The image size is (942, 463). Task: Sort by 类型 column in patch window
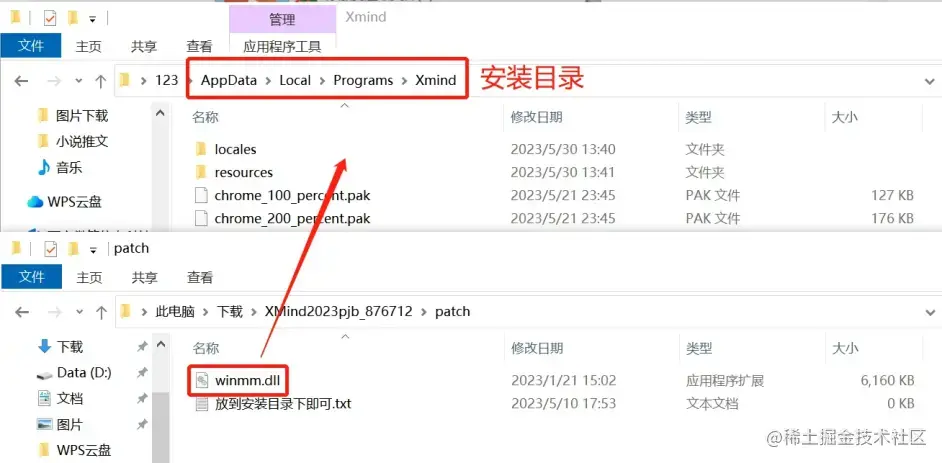pos(699,348)
